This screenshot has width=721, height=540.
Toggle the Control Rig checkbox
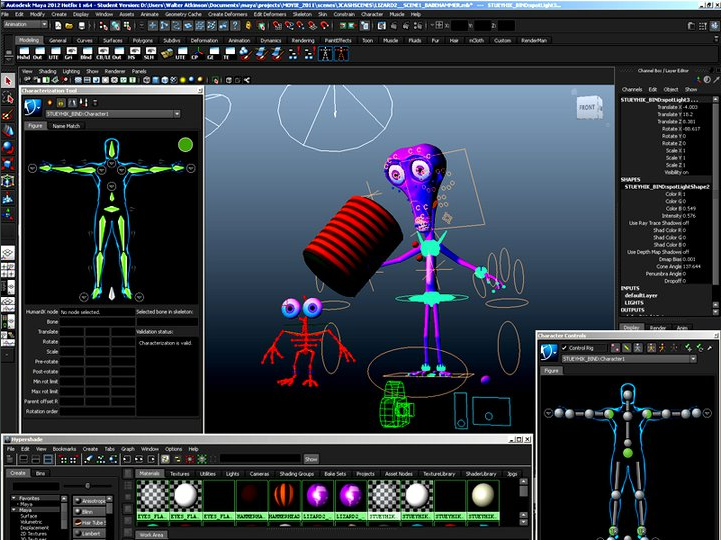coord(564,348)
